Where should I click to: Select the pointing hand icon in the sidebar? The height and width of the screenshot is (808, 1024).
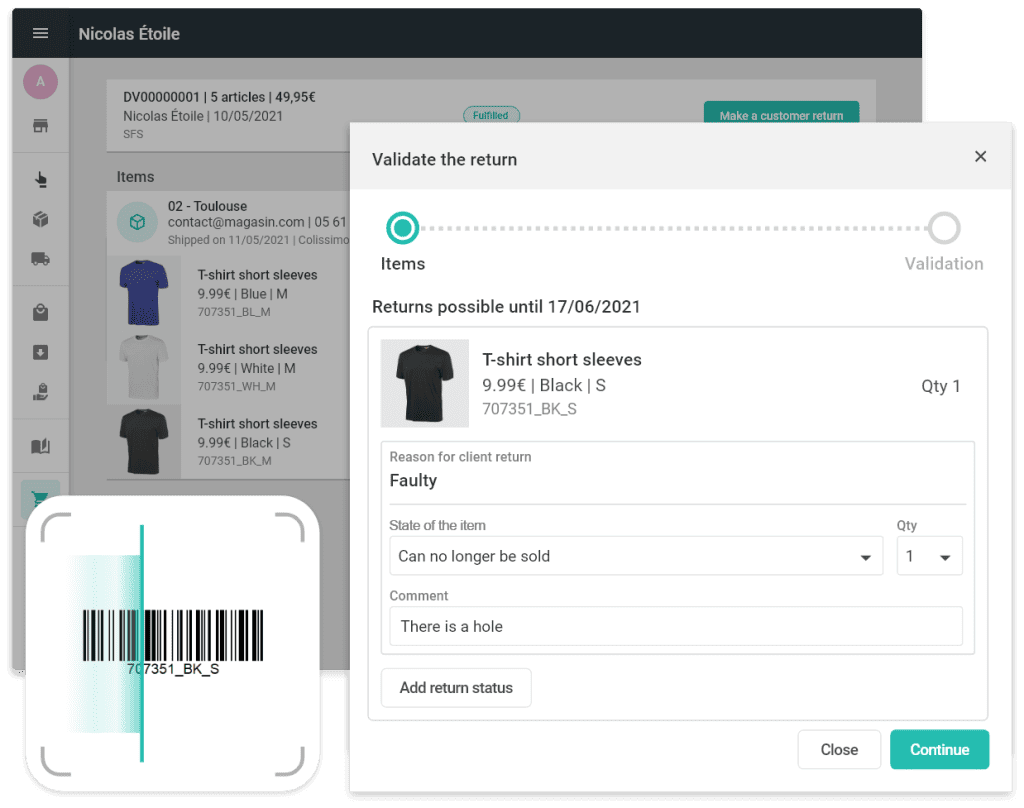click(x=40, y=180)
